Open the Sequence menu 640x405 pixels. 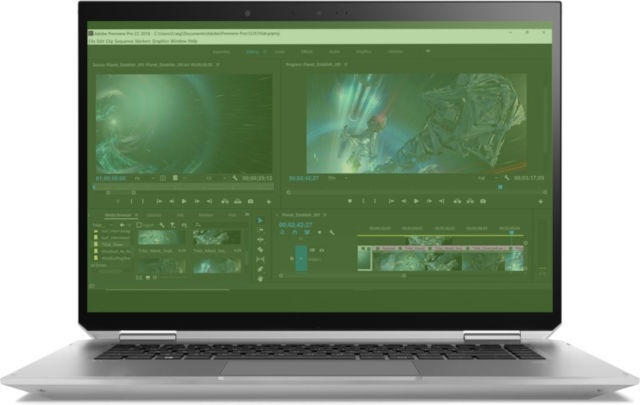tap(124, 41)
